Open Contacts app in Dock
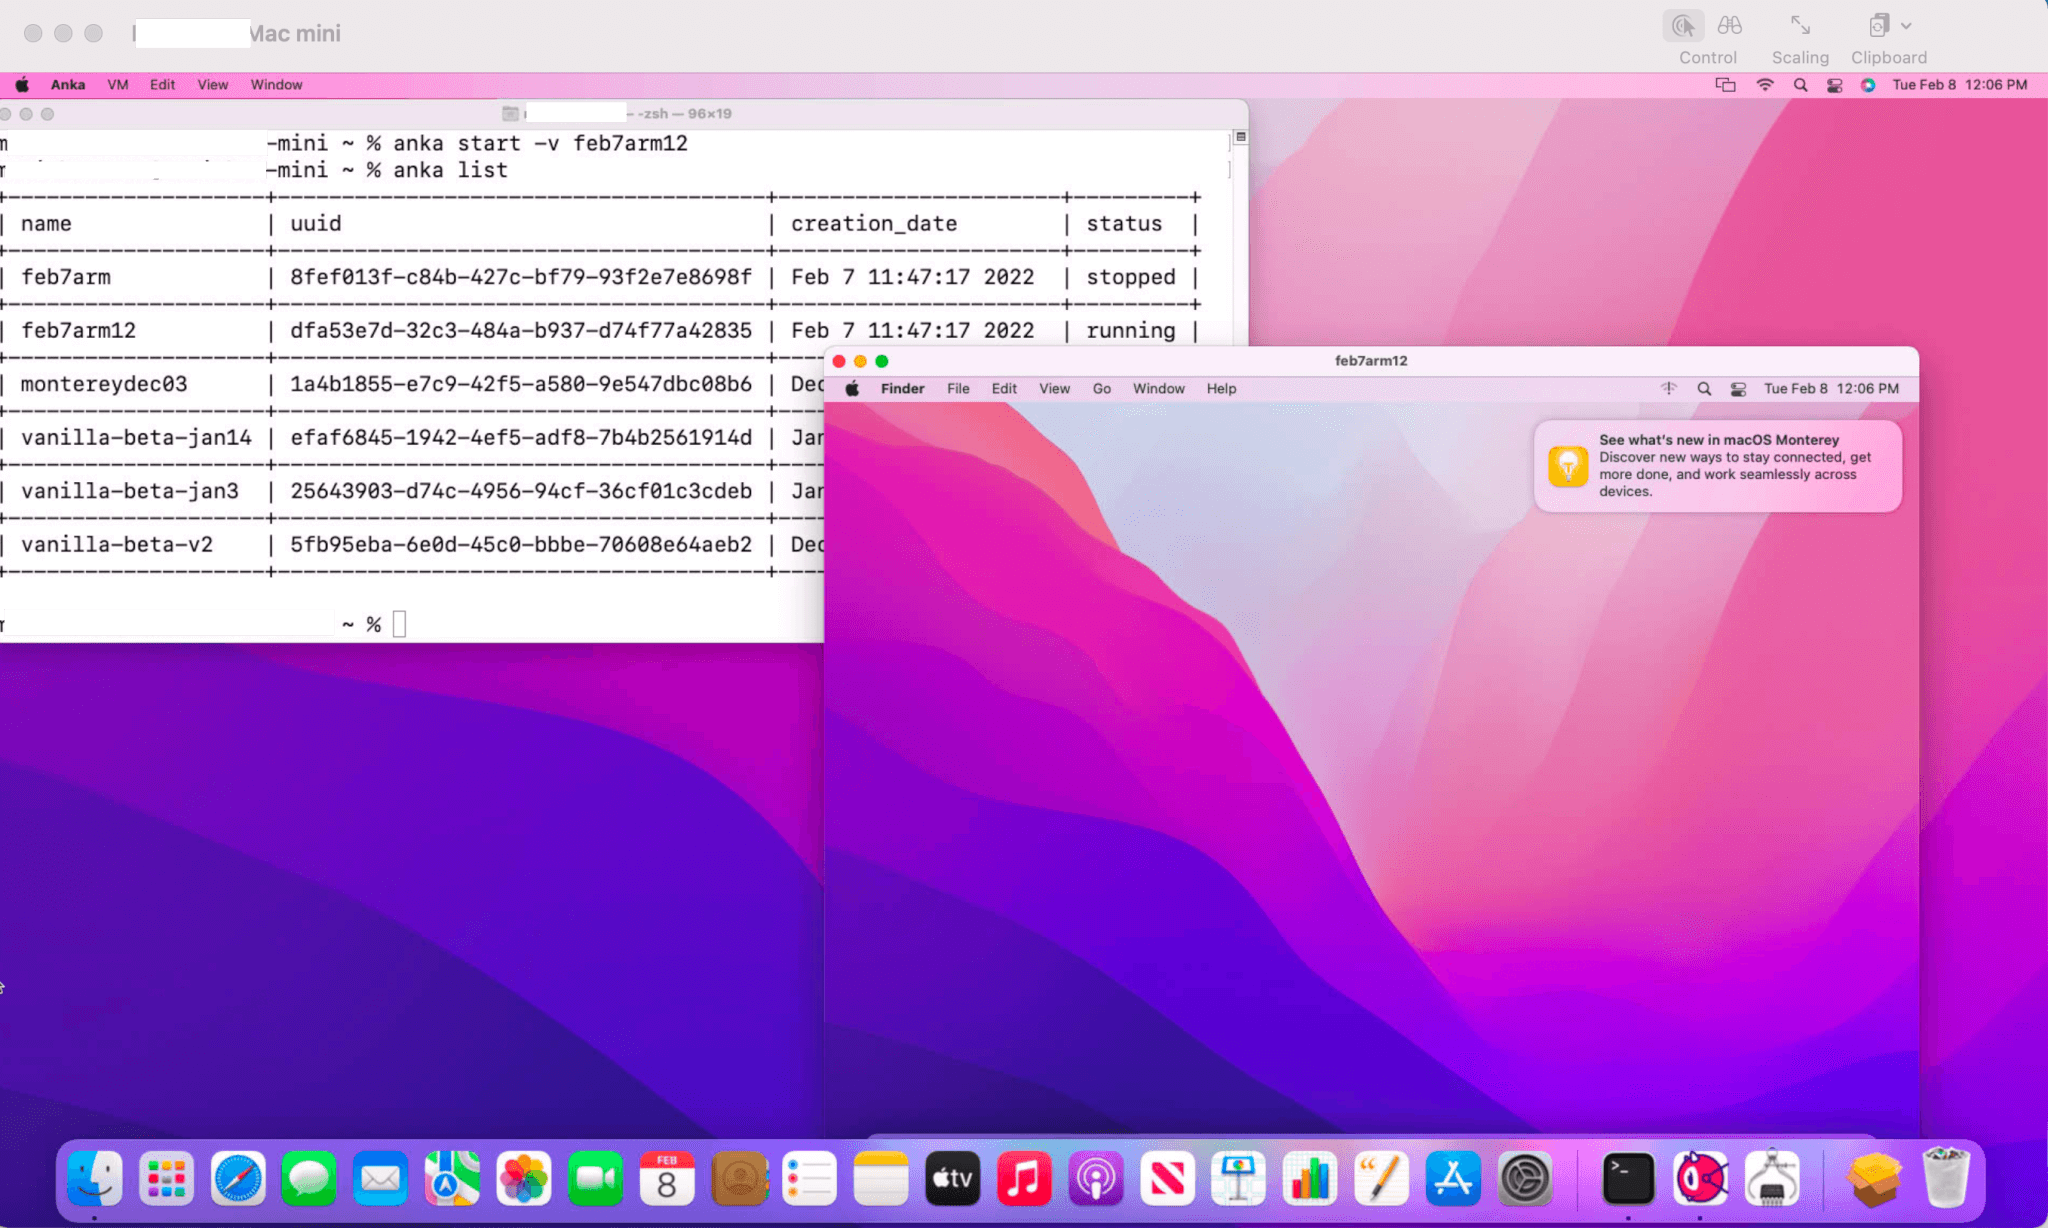2048x1228 pixels. [x=739, y=1178]
